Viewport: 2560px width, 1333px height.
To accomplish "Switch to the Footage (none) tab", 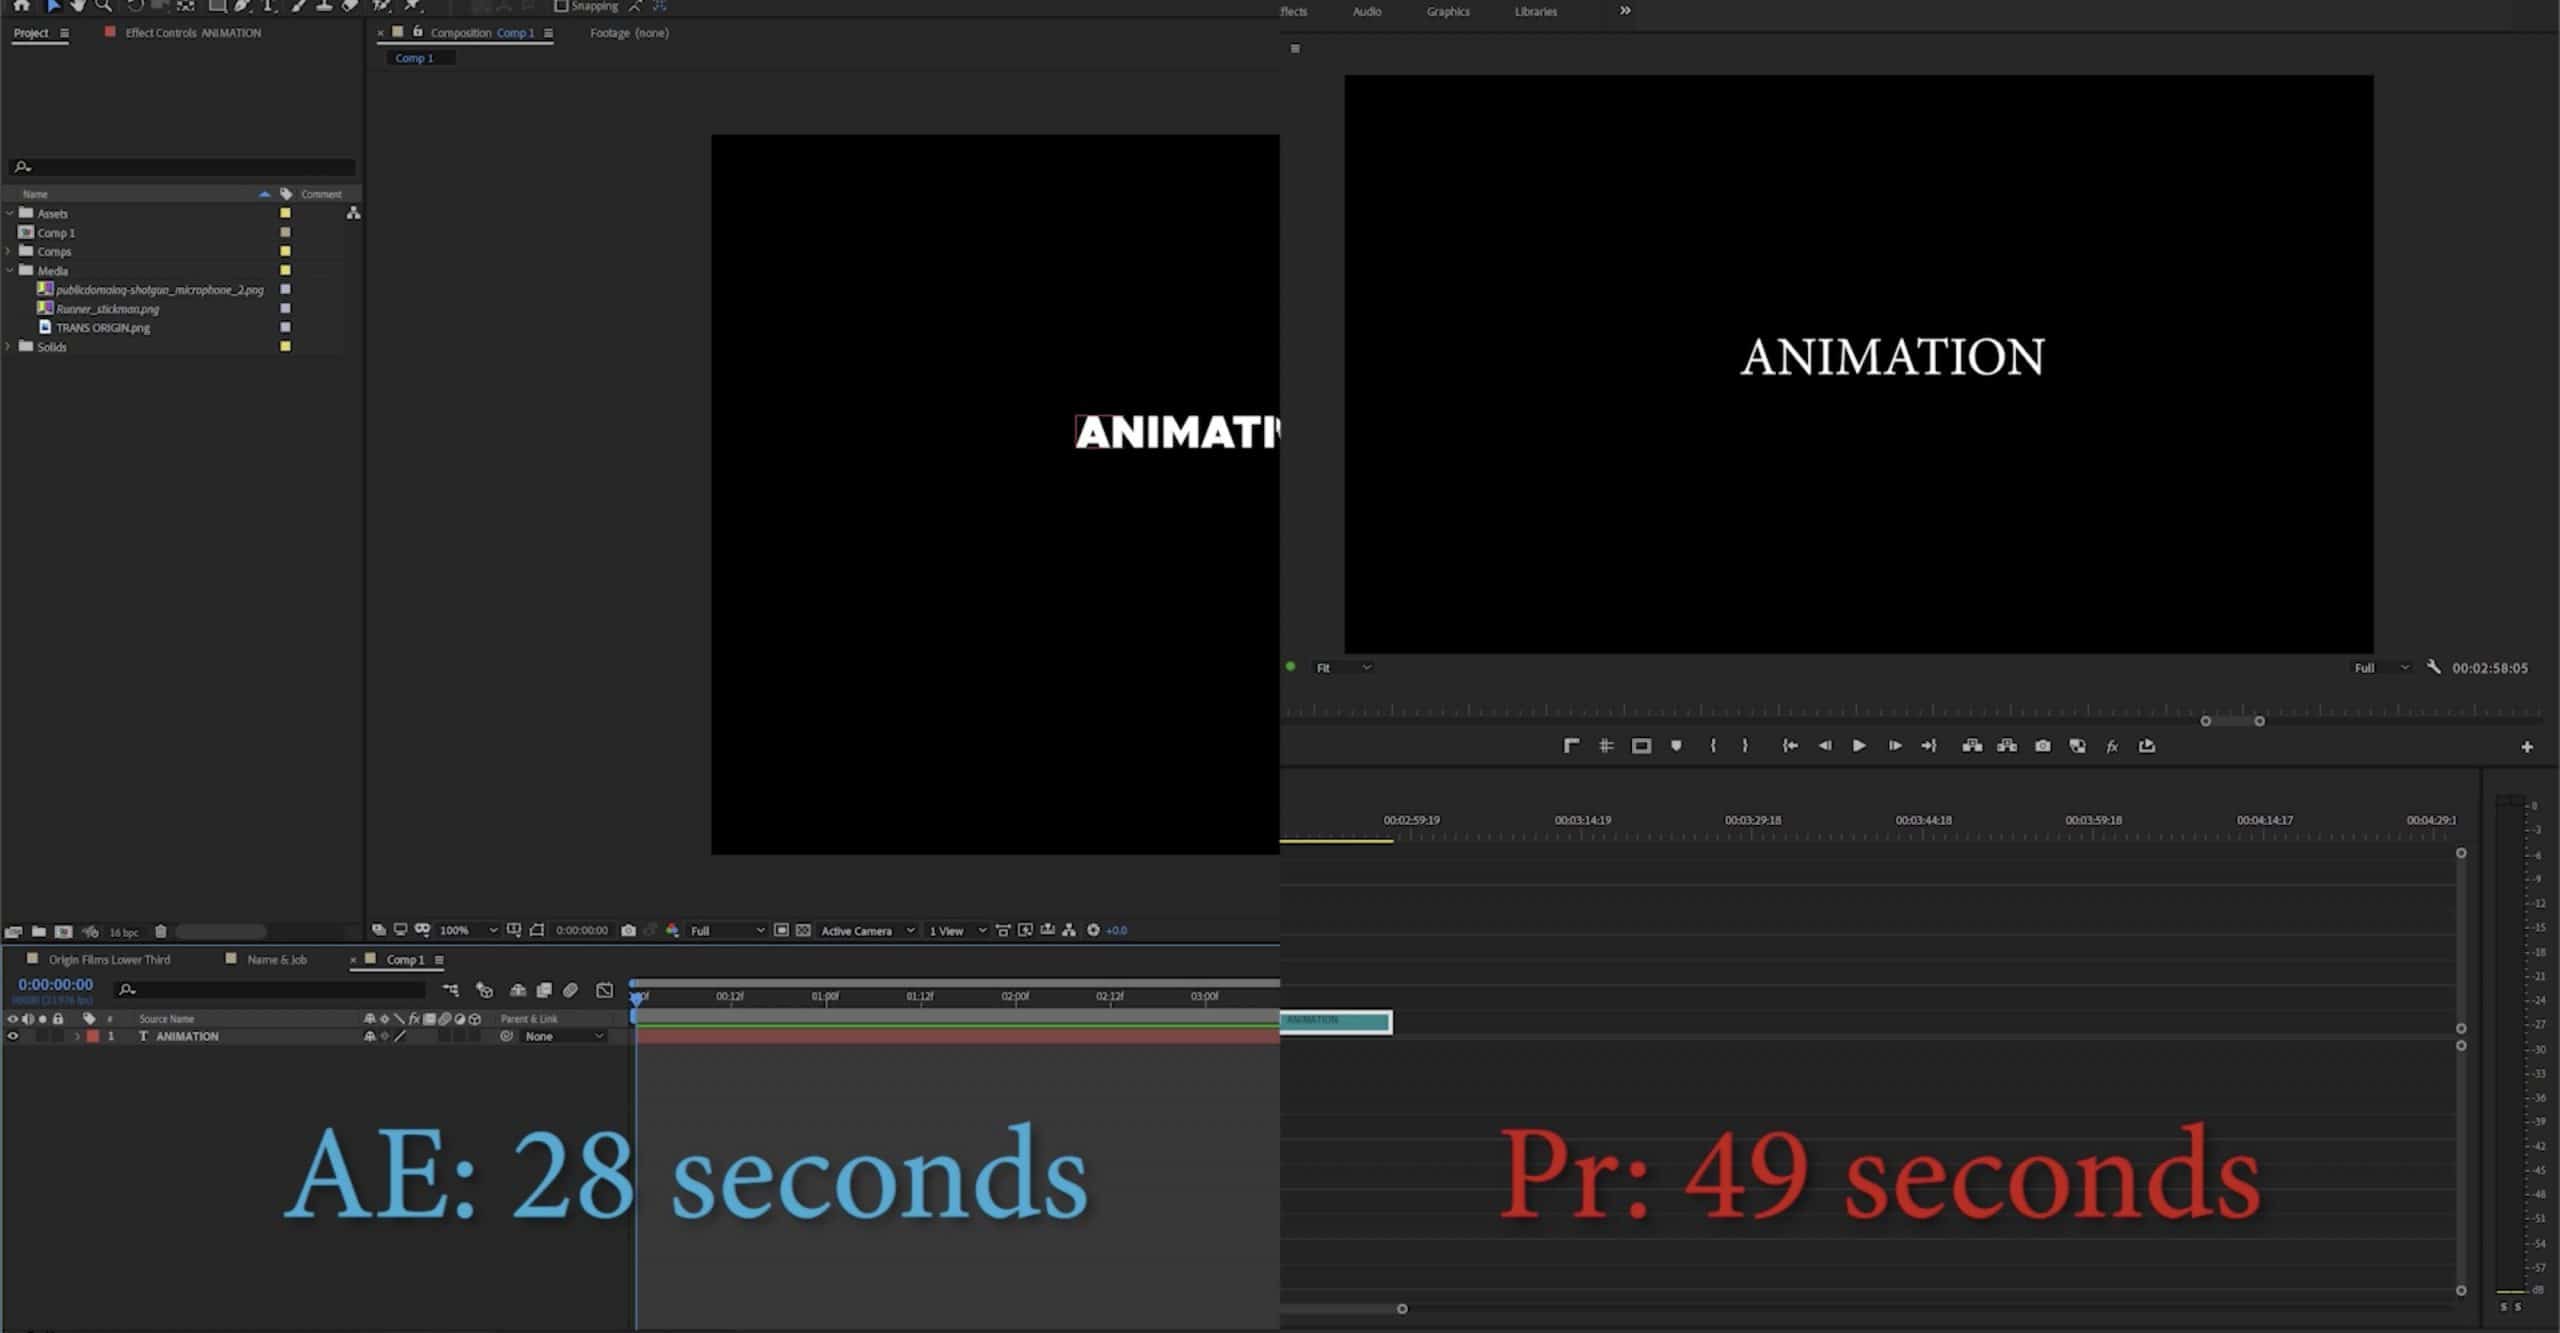I will (x=629, y=32).
